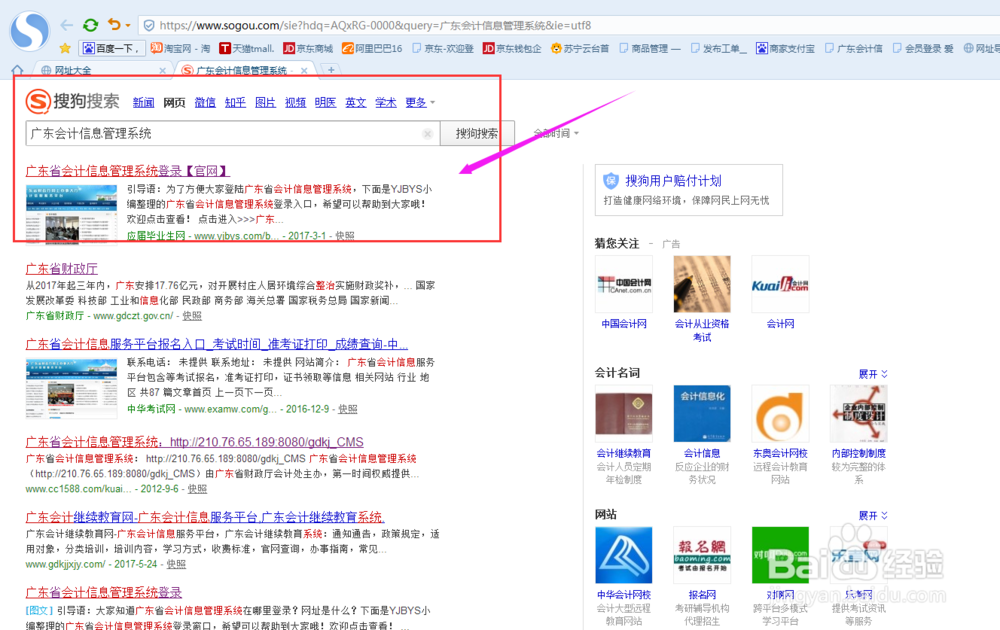Click the Sogou browser logo avatar
Screen dimensions: 1000x630
click(x=30, y=30)
